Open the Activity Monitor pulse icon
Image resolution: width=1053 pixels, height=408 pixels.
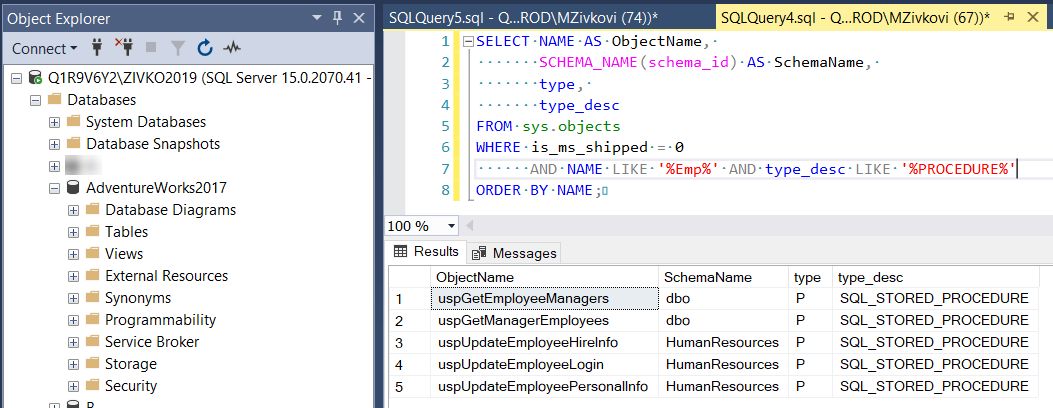click(x=232, y=48)
